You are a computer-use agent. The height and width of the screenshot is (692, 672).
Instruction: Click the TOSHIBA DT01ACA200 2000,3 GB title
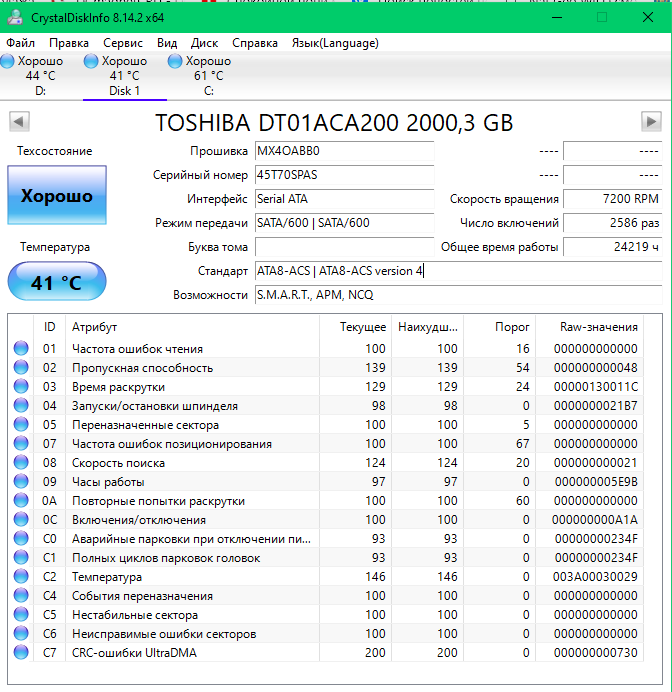click(334, 123)
